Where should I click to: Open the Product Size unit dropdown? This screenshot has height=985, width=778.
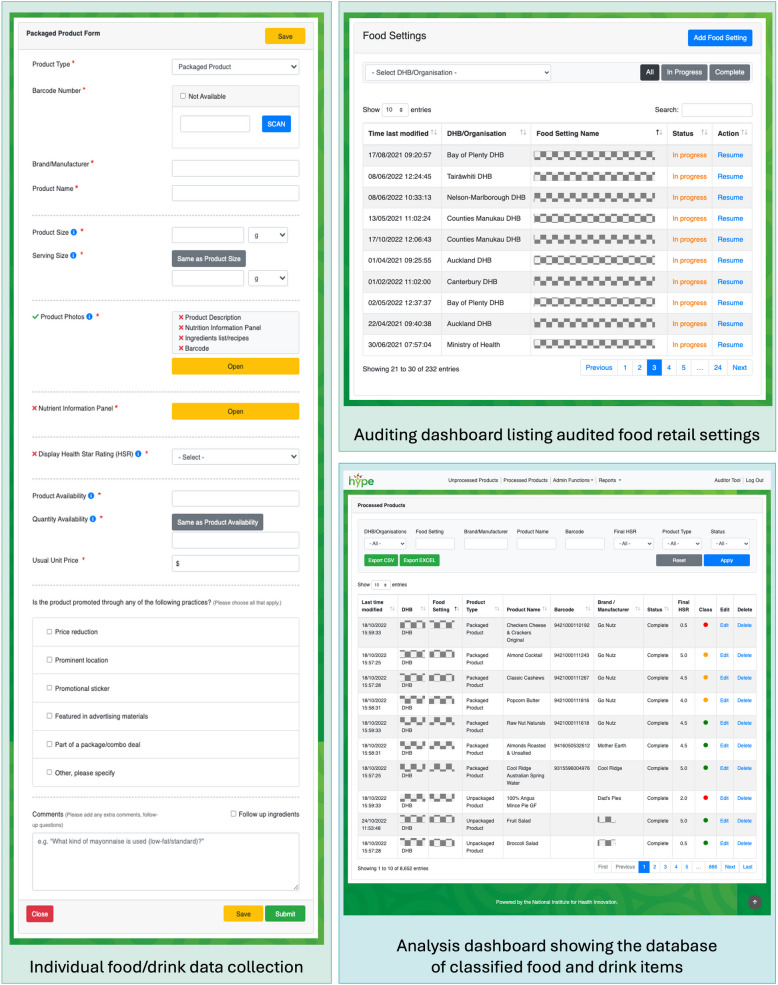click(268, 235)
